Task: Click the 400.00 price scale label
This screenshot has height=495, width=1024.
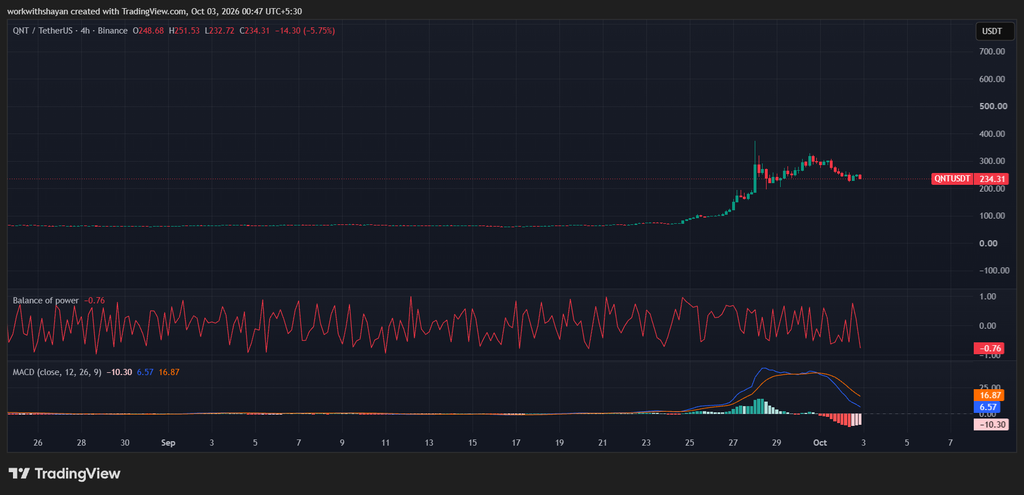Action: [x=991, y=134]
